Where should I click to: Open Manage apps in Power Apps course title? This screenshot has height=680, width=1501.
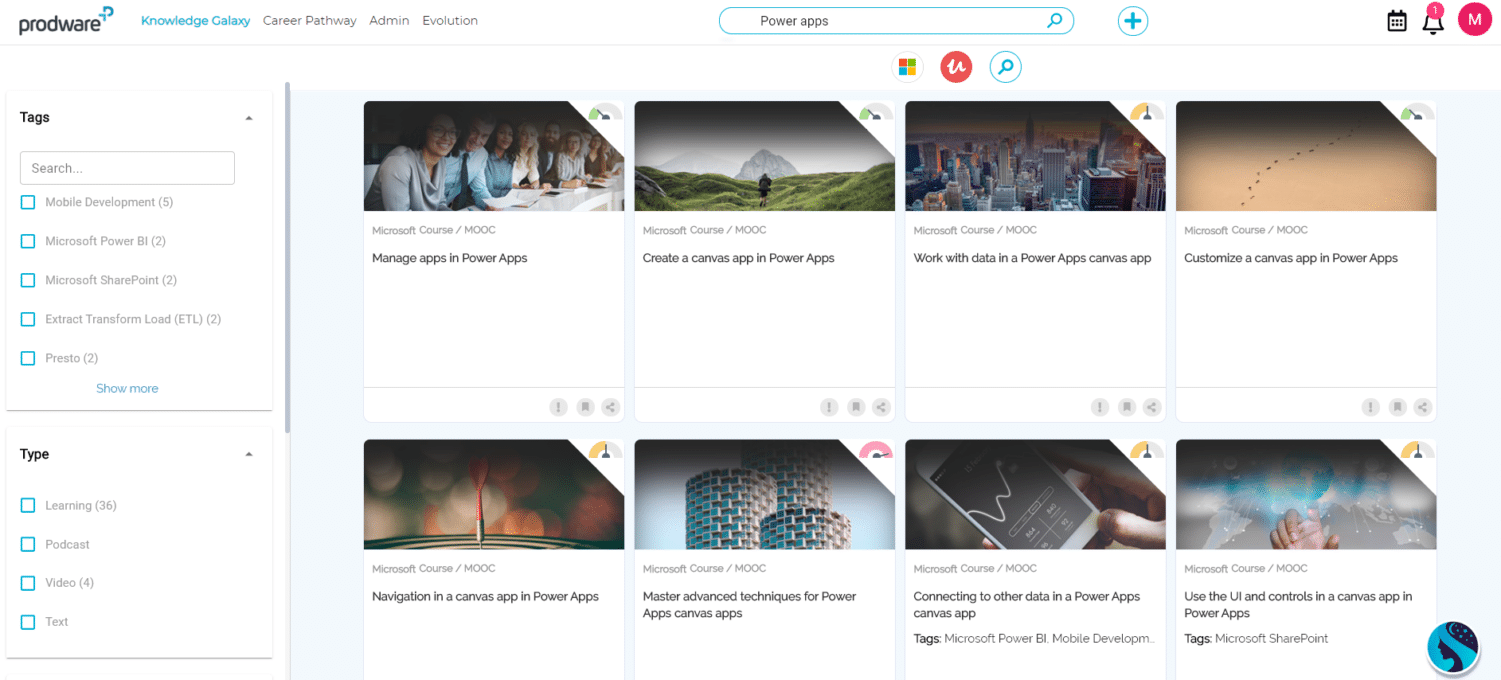coord(450,258)
